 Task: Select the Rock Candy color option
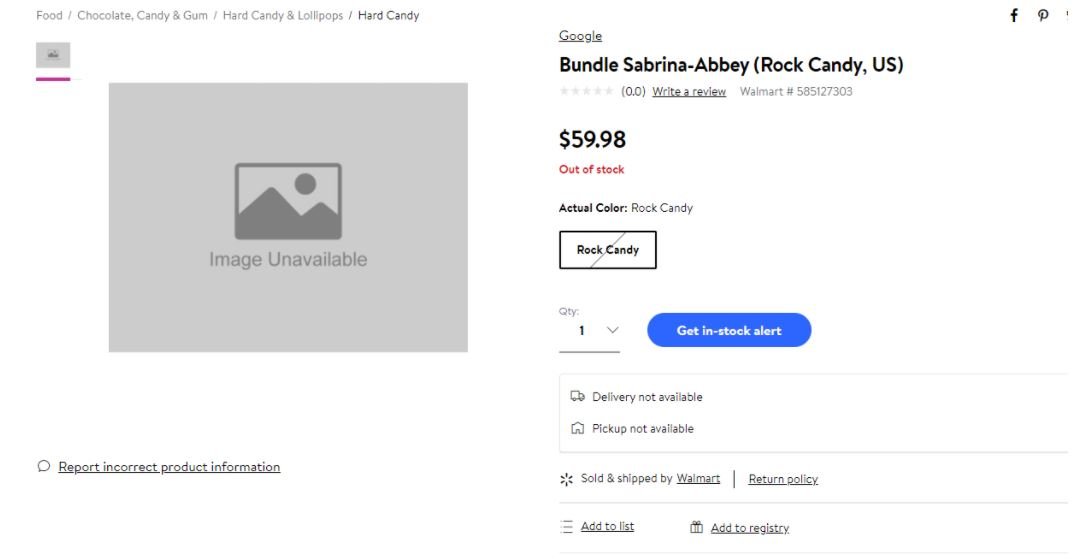pyautogui.click(x=607, y=250)
